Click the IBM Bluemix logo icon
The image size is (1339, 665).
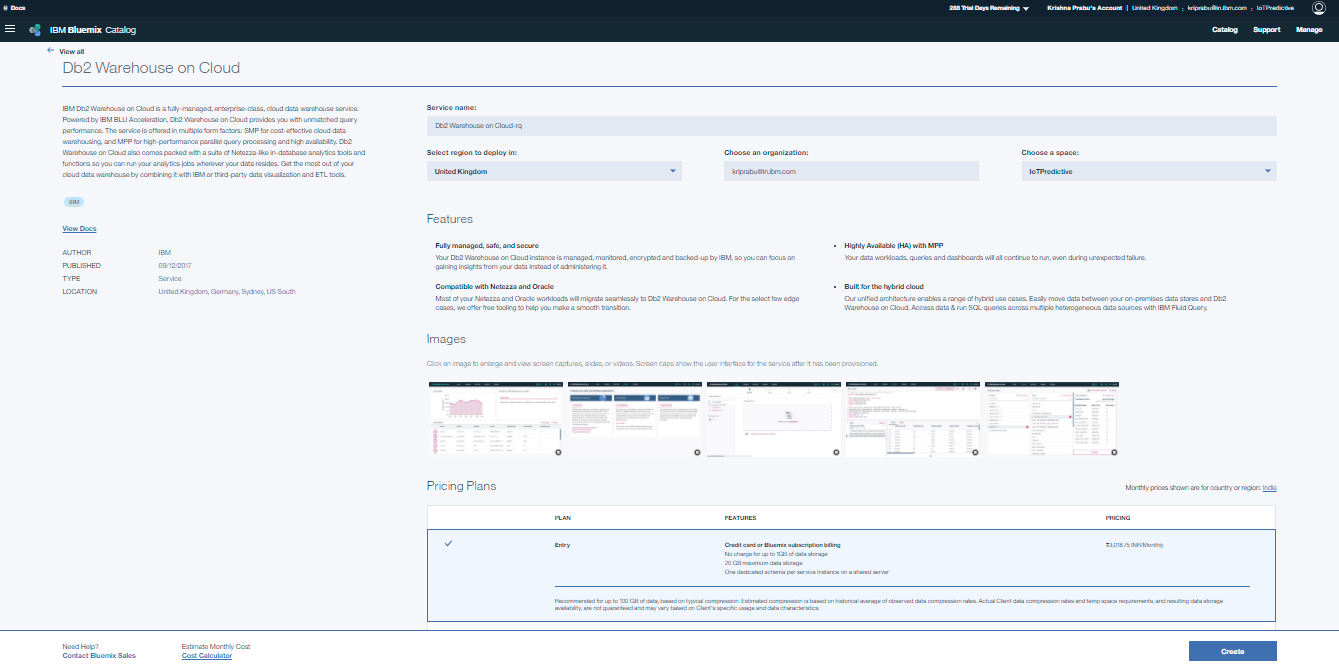click(x=35, y=30)
